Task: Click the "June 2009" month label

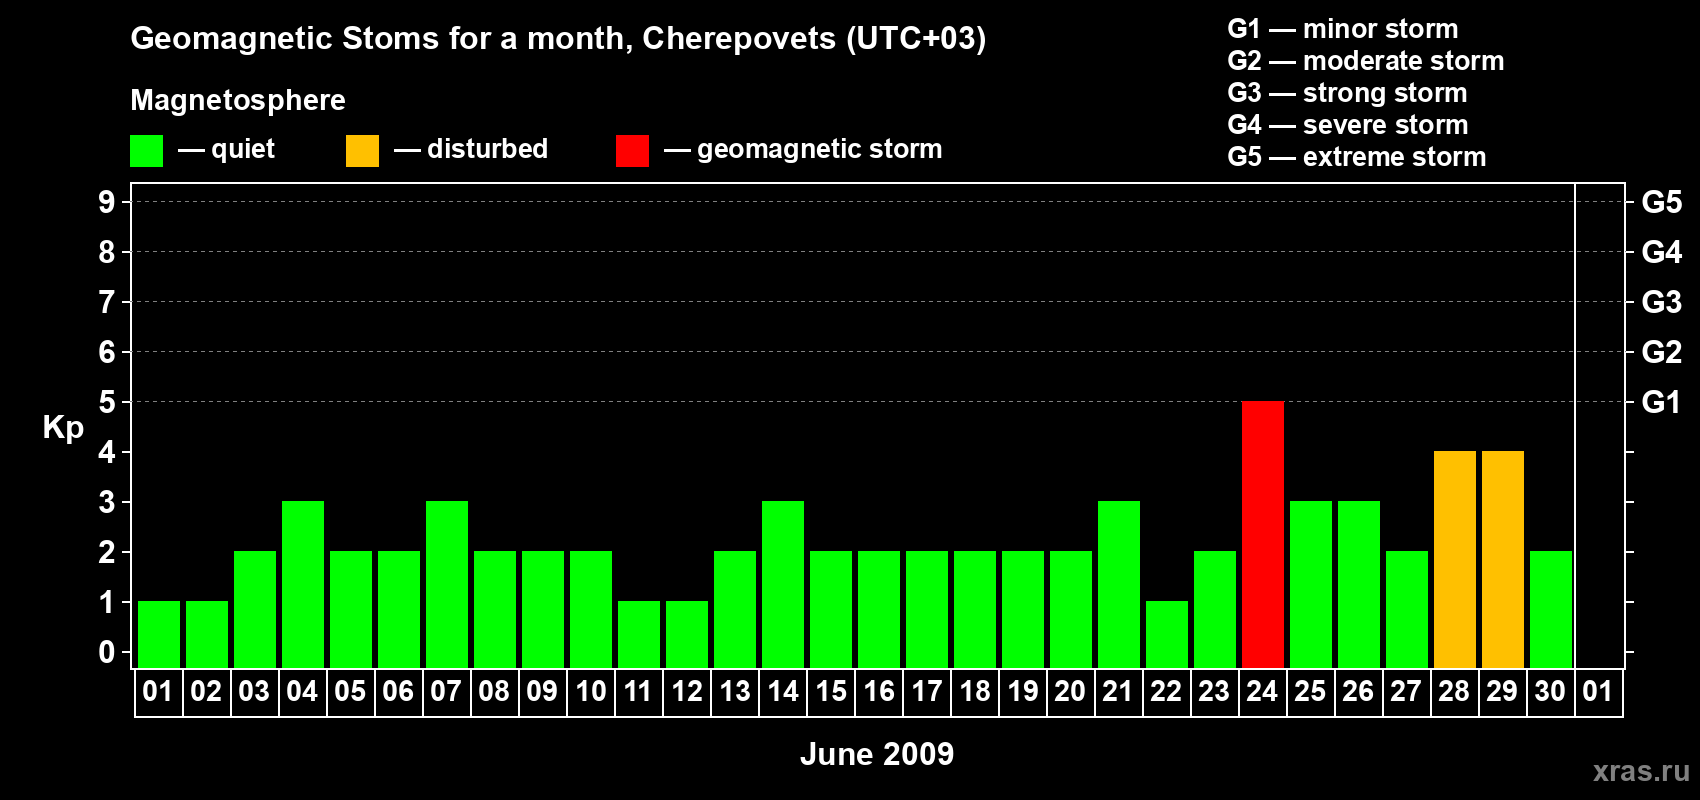Action: (x=877, y=754)
